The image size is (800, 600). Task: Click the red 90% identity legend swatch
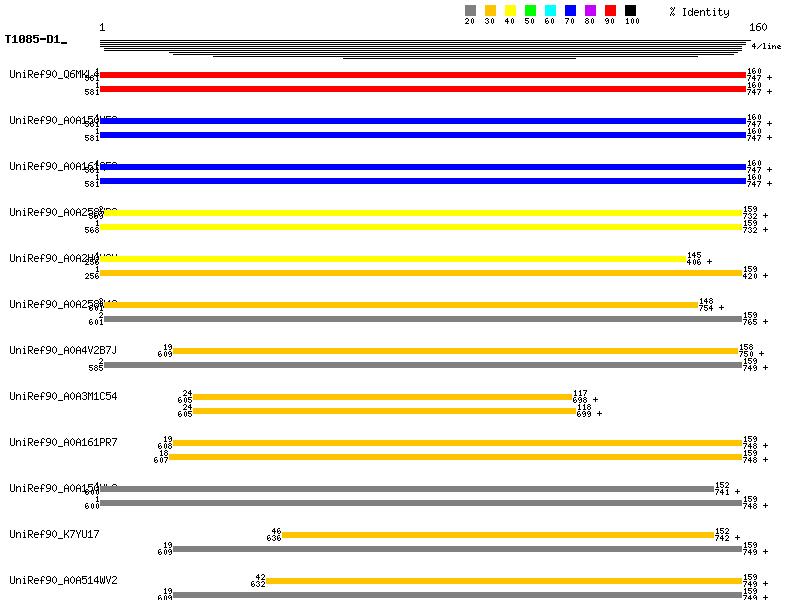(610, 11)
